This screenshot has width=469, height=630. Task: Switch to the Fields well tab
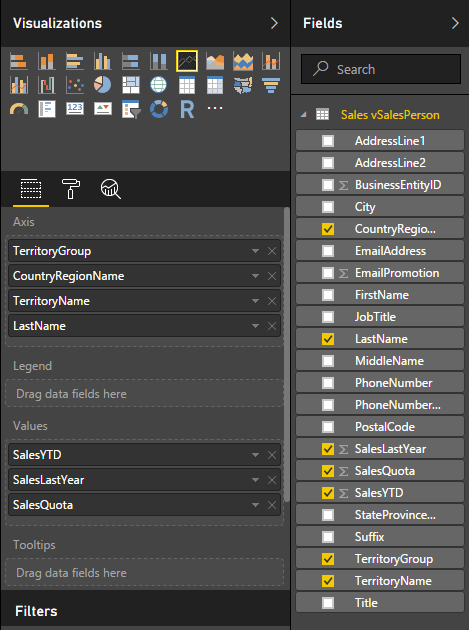31,189
